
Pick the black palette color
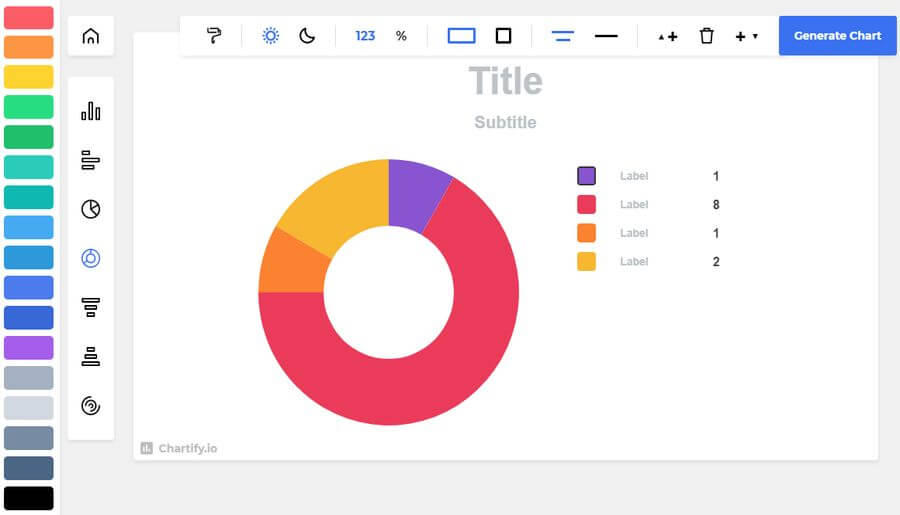coord(29,498)
